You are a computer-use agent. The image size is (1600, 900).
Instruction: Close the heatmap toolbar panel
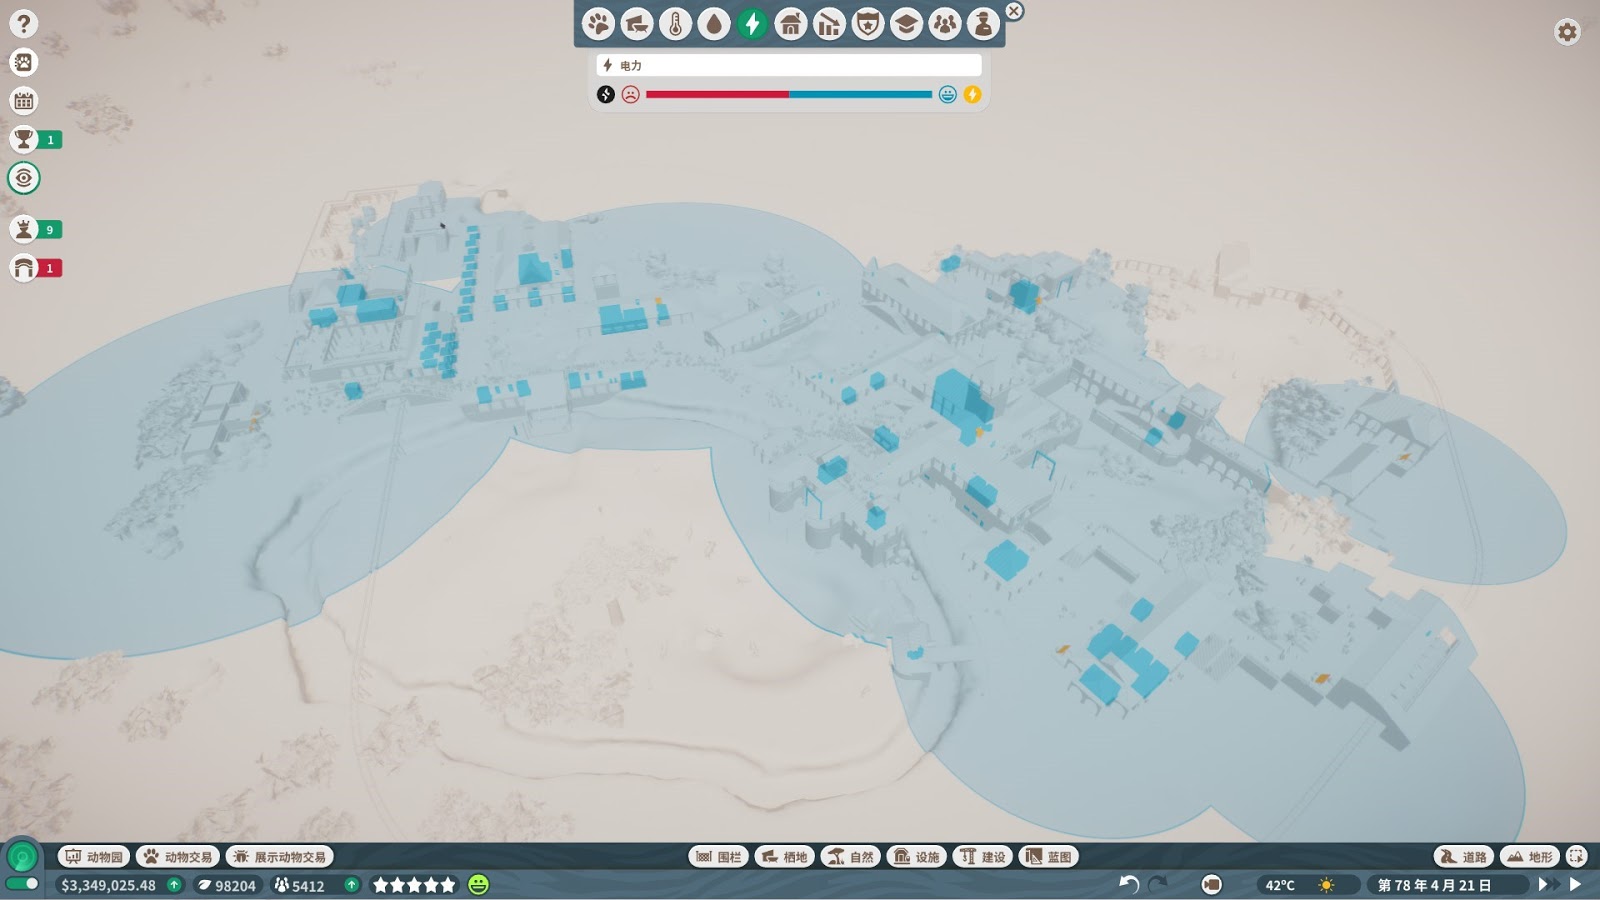click(x=1014, y=11)
